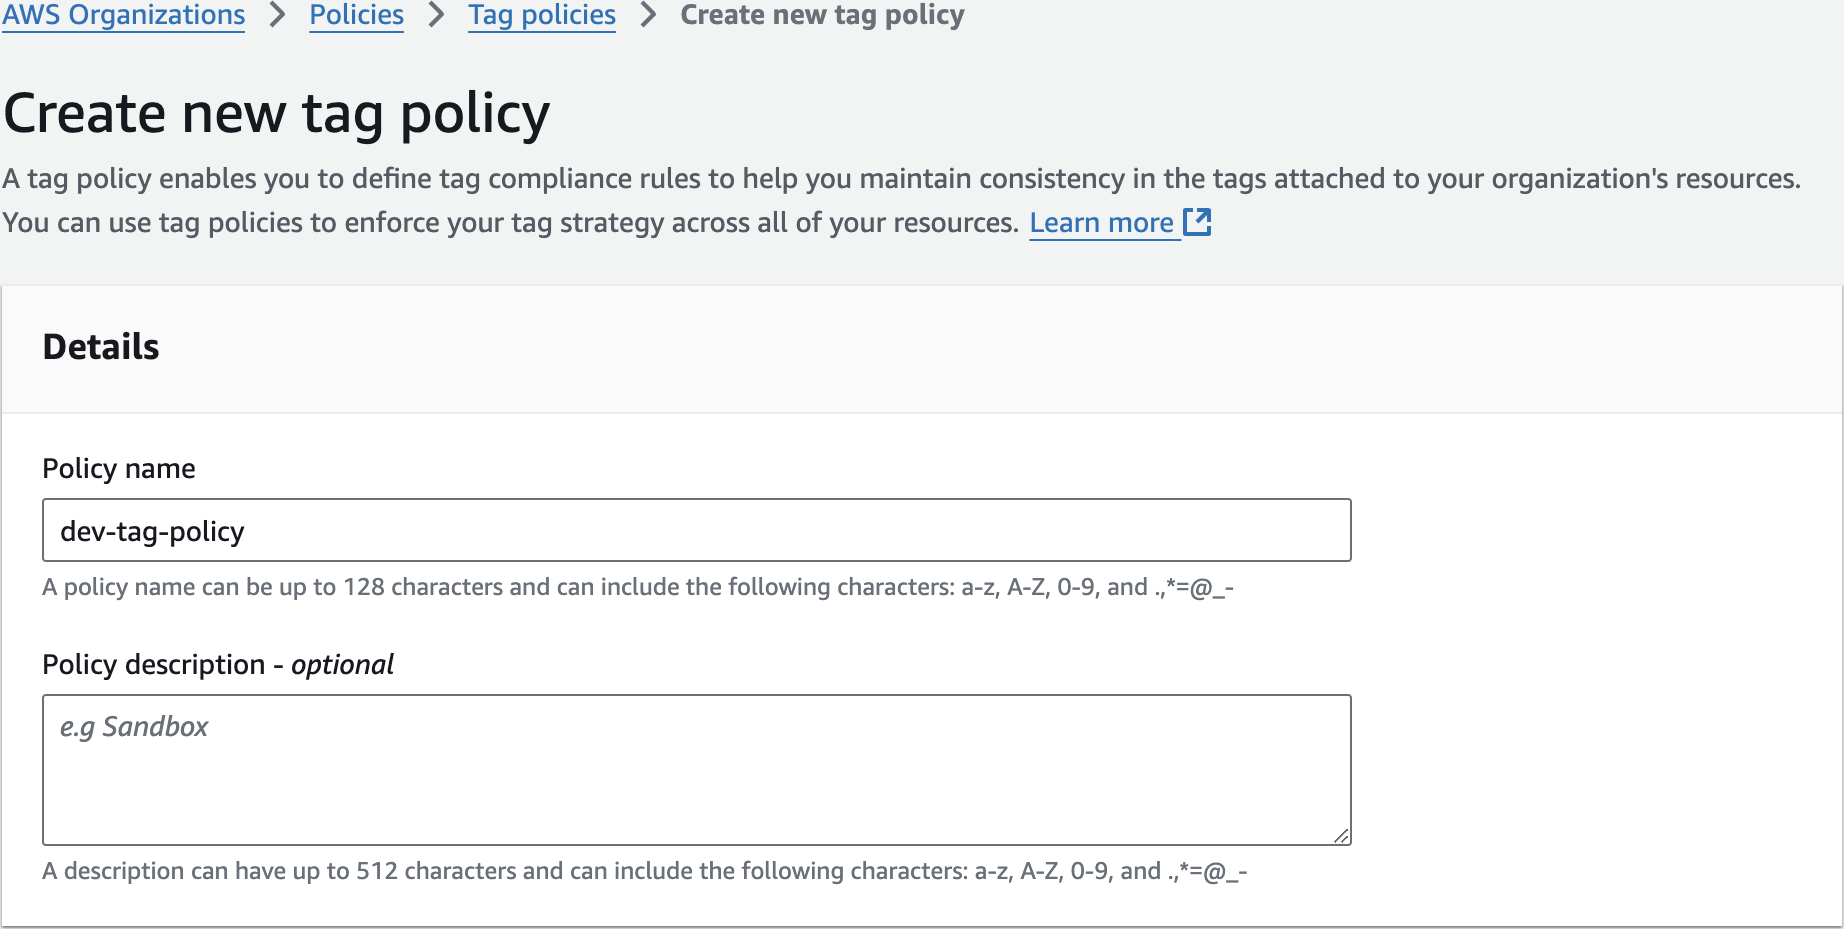The height and width of the screenshot is (929, 1844).
Task: Click the 'Policy name' label
Action: 119,469
